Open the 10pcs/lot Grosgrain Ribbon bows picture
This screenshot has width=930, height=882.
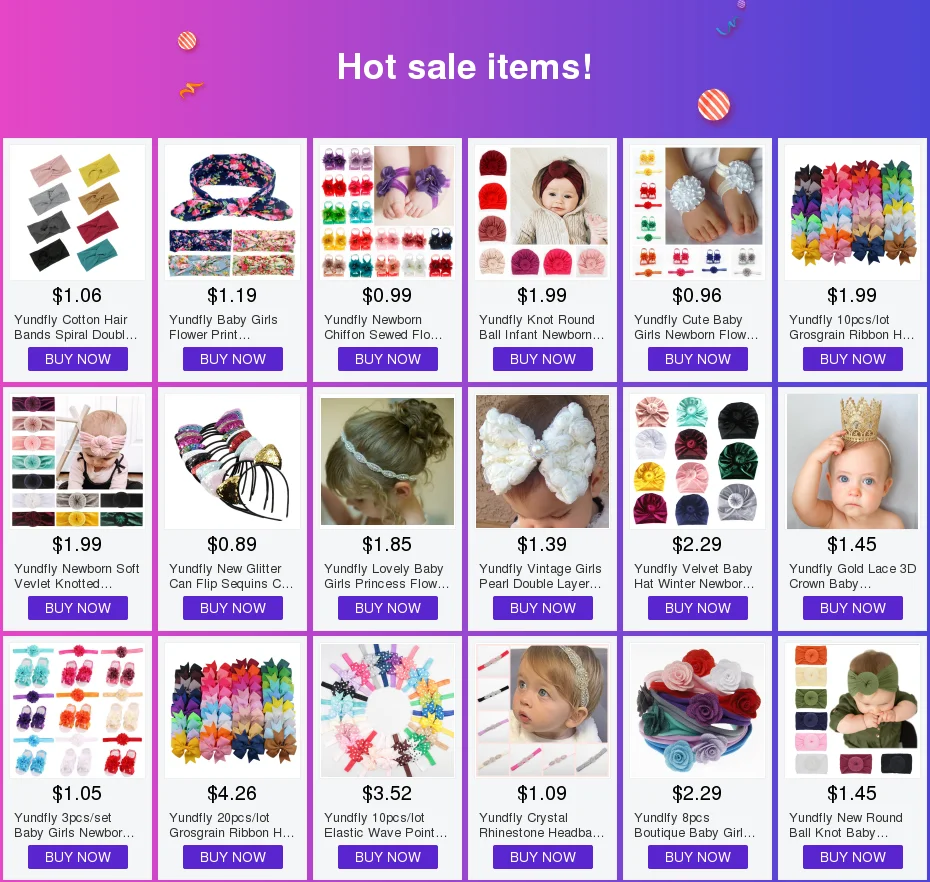[x=852, y=212]
